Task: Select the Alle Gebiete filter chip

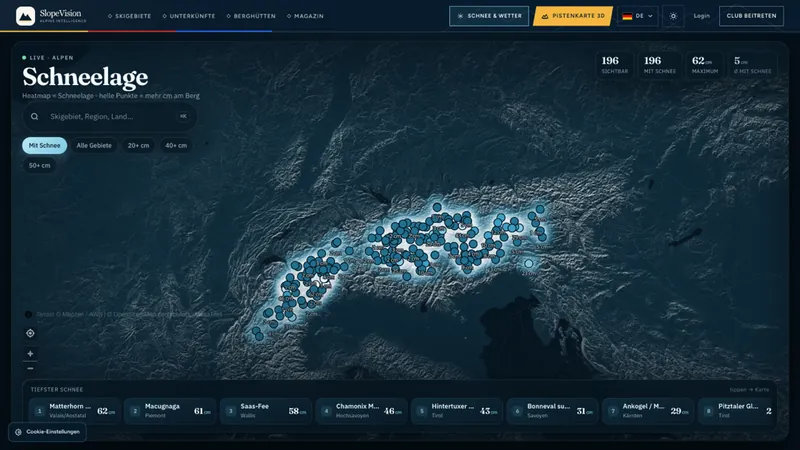Action: (x=94, y=145)
